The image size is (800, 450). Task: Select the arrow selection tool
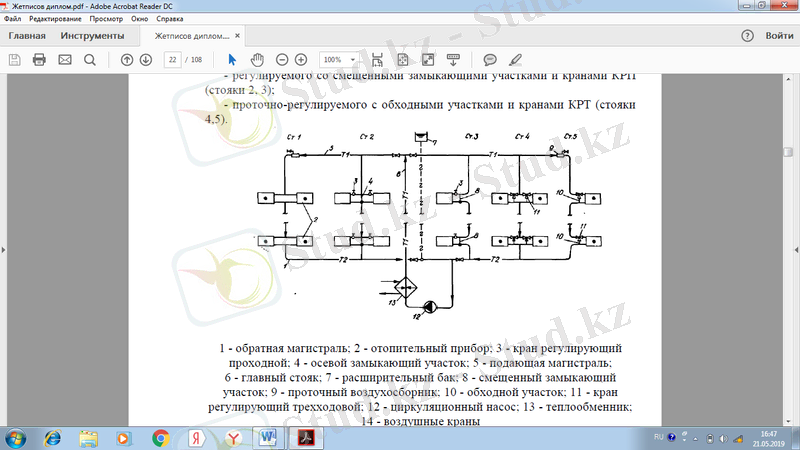(233, 60)
